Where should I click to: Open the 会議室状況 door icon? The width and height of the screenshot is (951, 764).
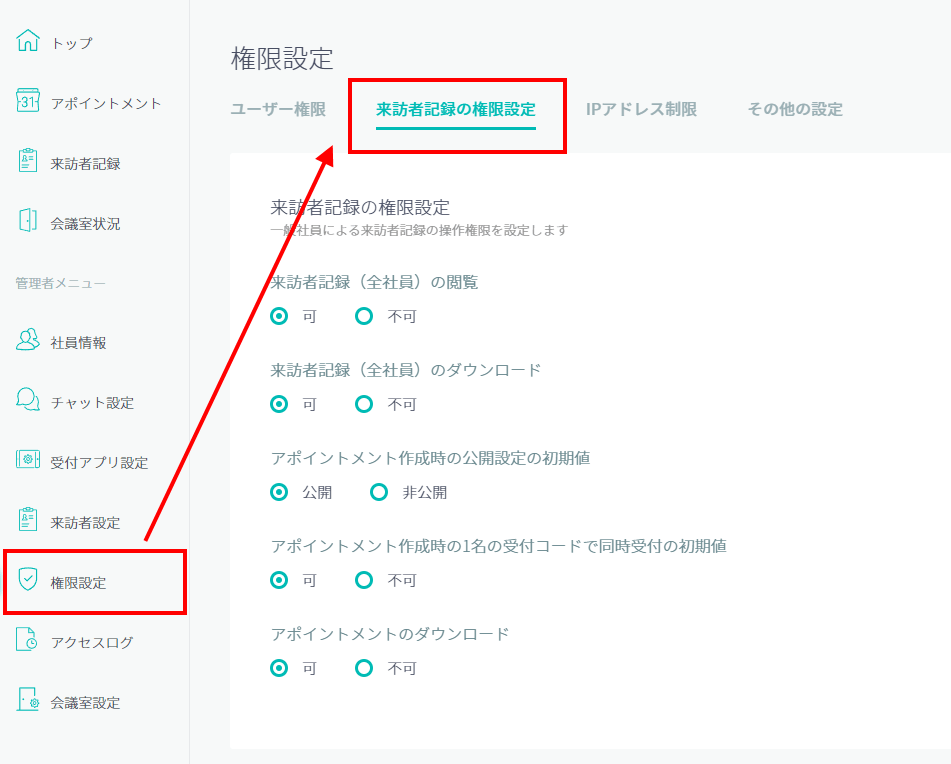[28, 220]
